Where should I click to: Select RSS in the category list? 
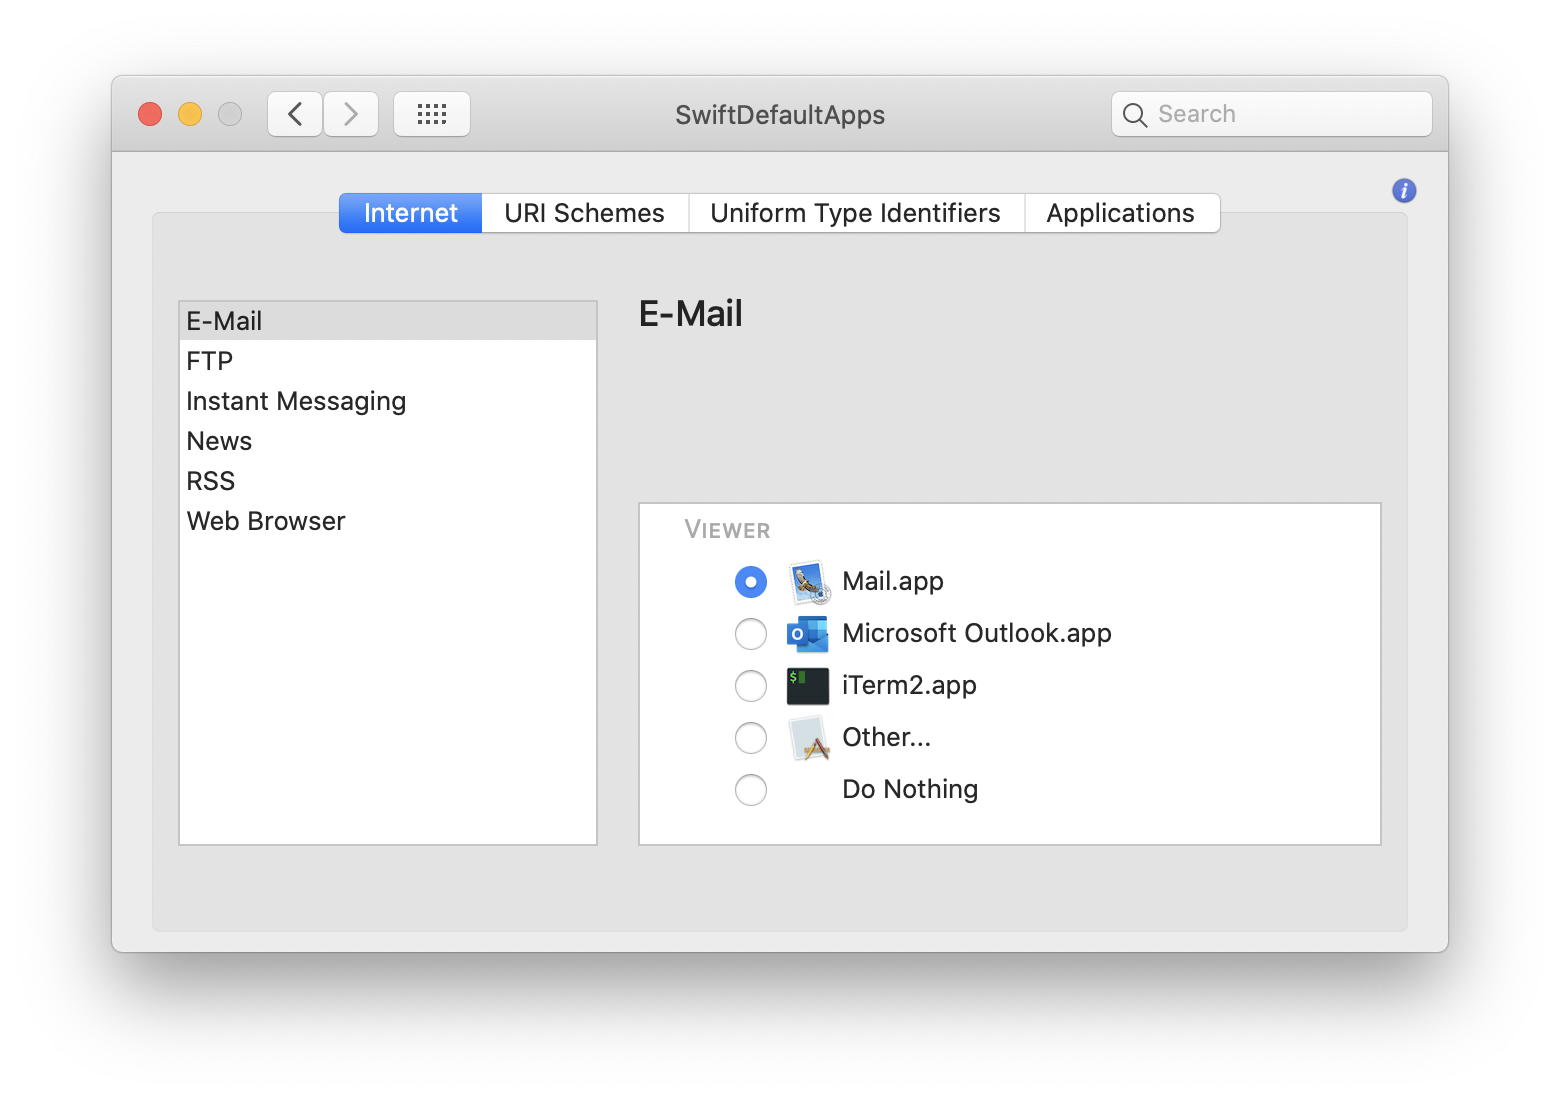pos(388,481)
